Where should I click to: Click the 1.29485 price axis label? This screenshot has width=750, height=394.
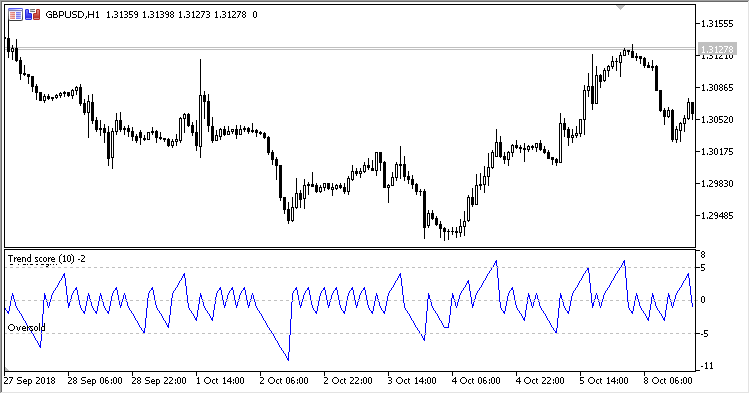tap(717, 216)
